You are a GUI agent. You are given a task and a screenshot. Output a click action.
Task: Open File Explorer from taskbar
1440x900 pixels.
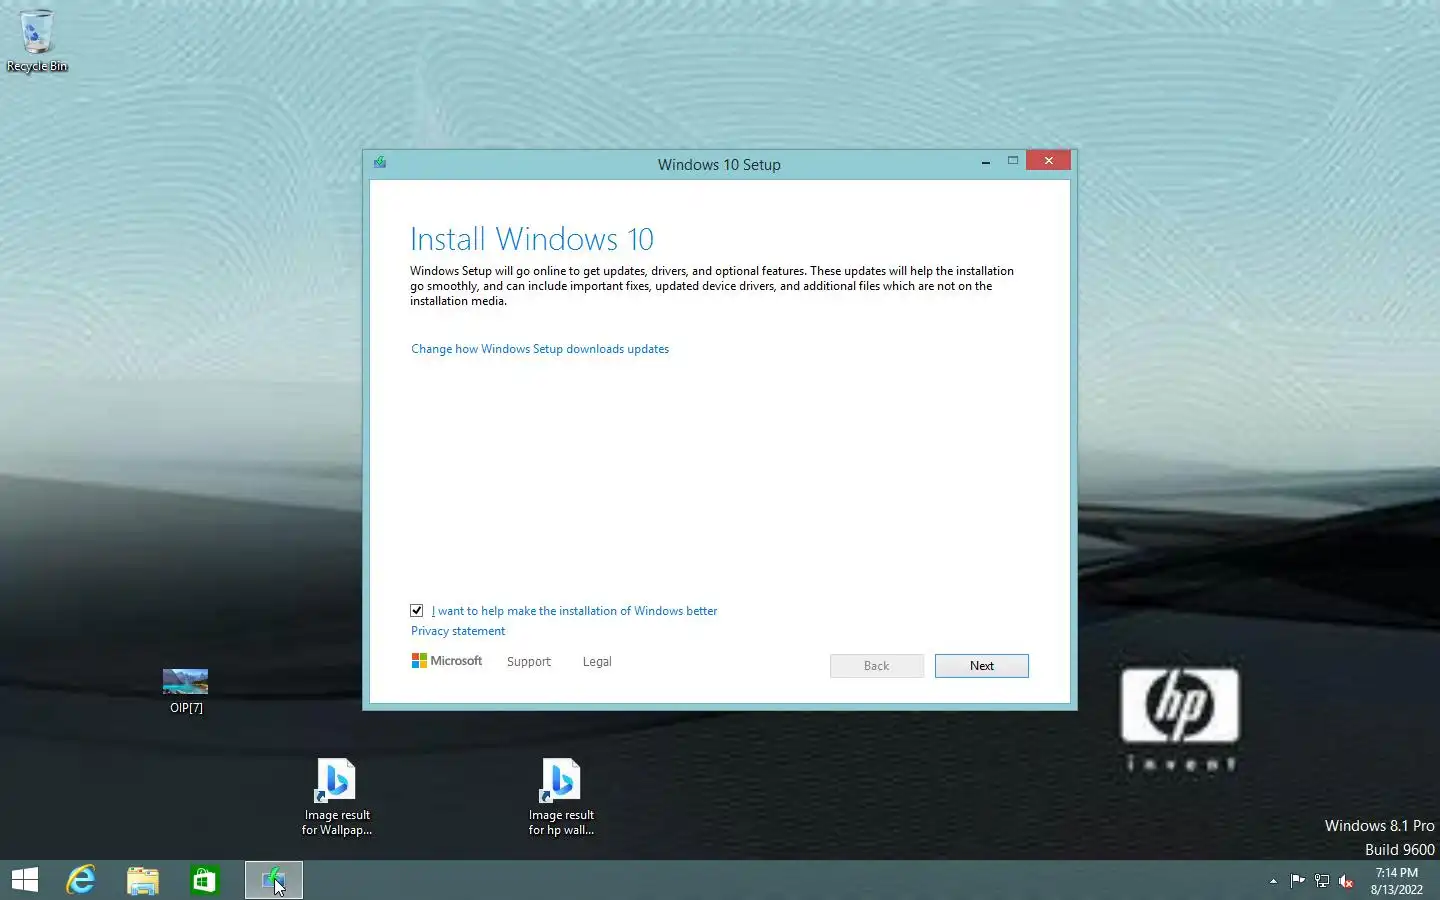[143, 880]
